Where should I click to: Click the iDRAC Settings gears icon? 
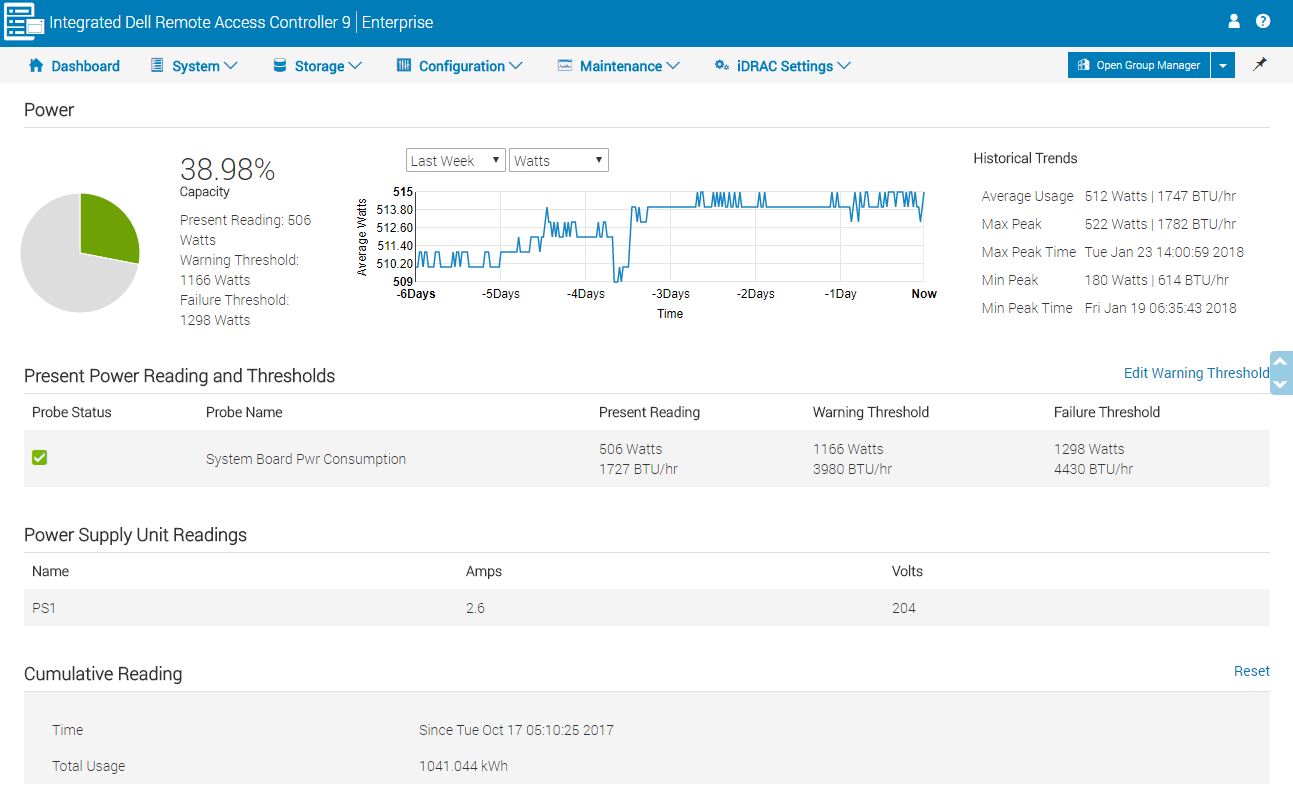[x=721, y=66]
